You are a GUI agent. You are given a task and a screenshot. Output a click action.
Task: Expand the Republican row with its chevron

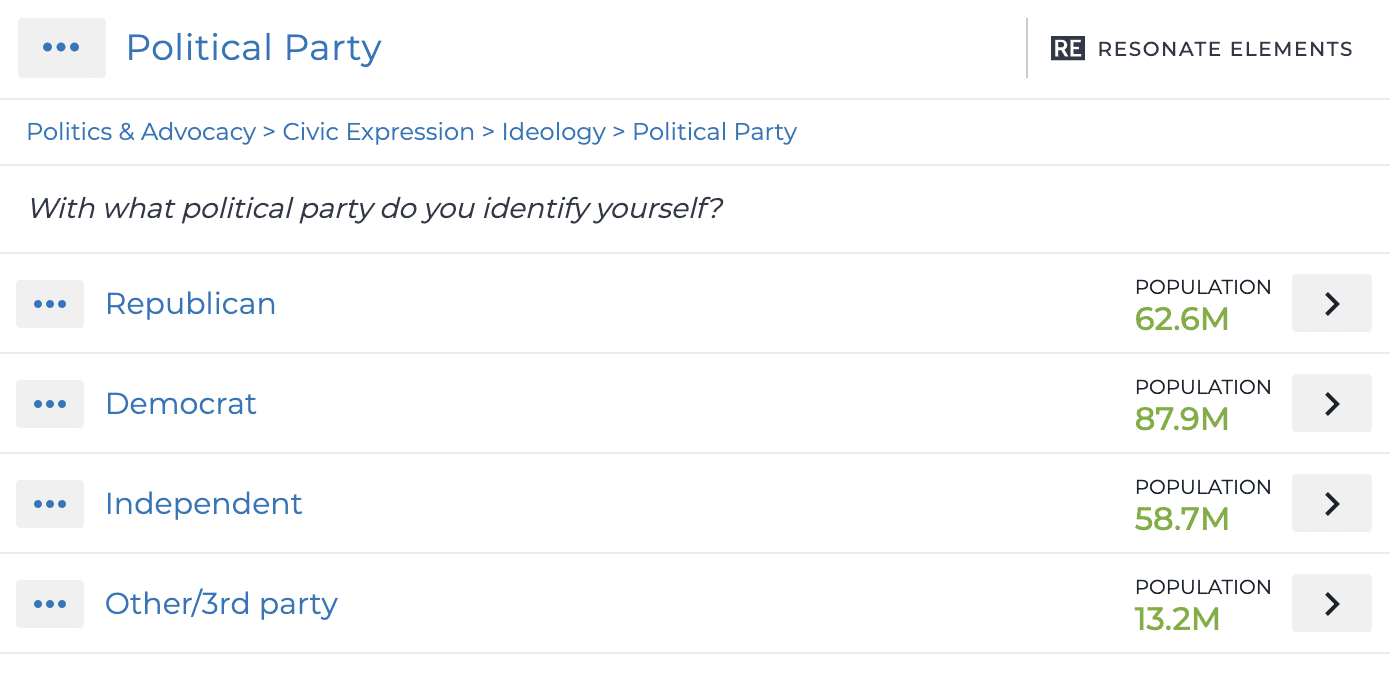pyautogui.click(x=1331, y=303)
